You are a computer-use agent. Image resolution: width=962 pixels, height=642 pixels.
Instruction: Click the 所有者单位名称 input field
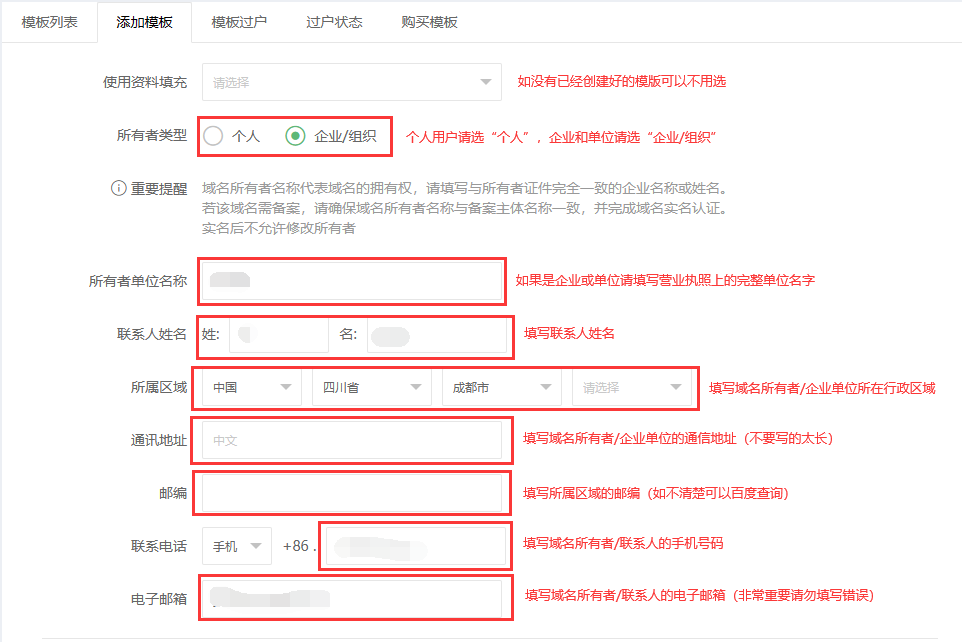coord(352,282)
